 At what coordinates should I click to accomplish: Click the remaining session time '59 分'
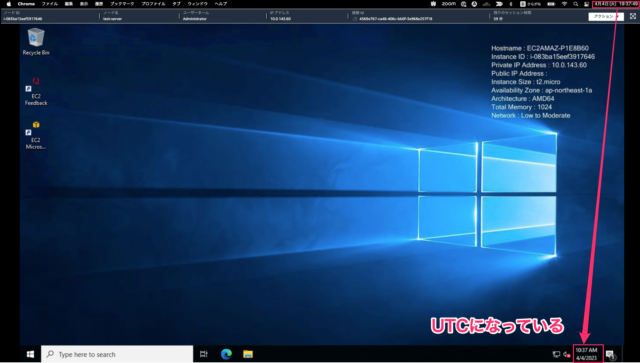[498, 19]
